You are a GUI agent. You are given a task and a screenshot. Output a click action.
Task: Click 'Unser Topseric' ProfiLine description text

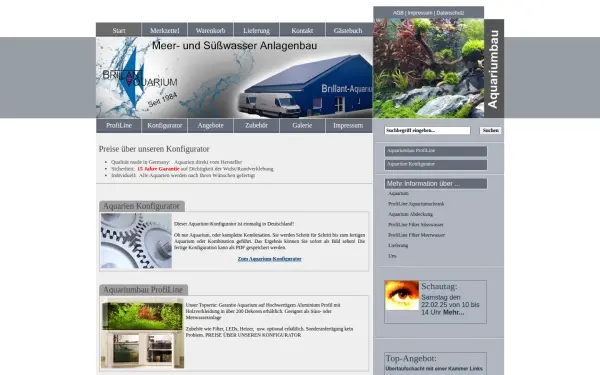pos(263,311)
